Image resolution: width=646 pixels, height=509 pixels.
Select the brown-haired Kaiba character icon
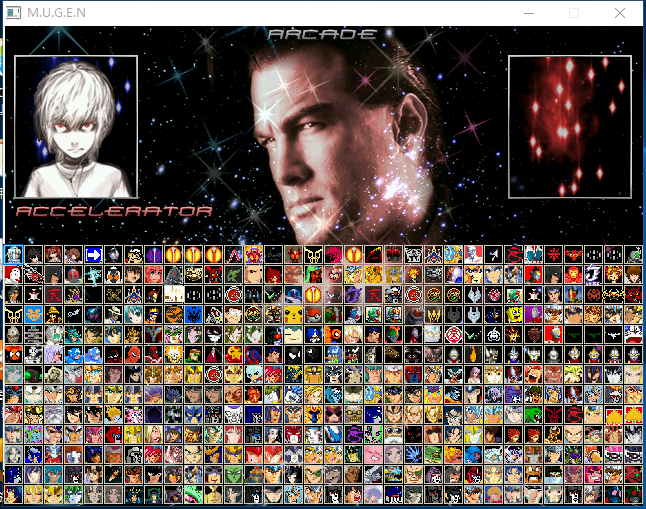click(x=633, y=275)
